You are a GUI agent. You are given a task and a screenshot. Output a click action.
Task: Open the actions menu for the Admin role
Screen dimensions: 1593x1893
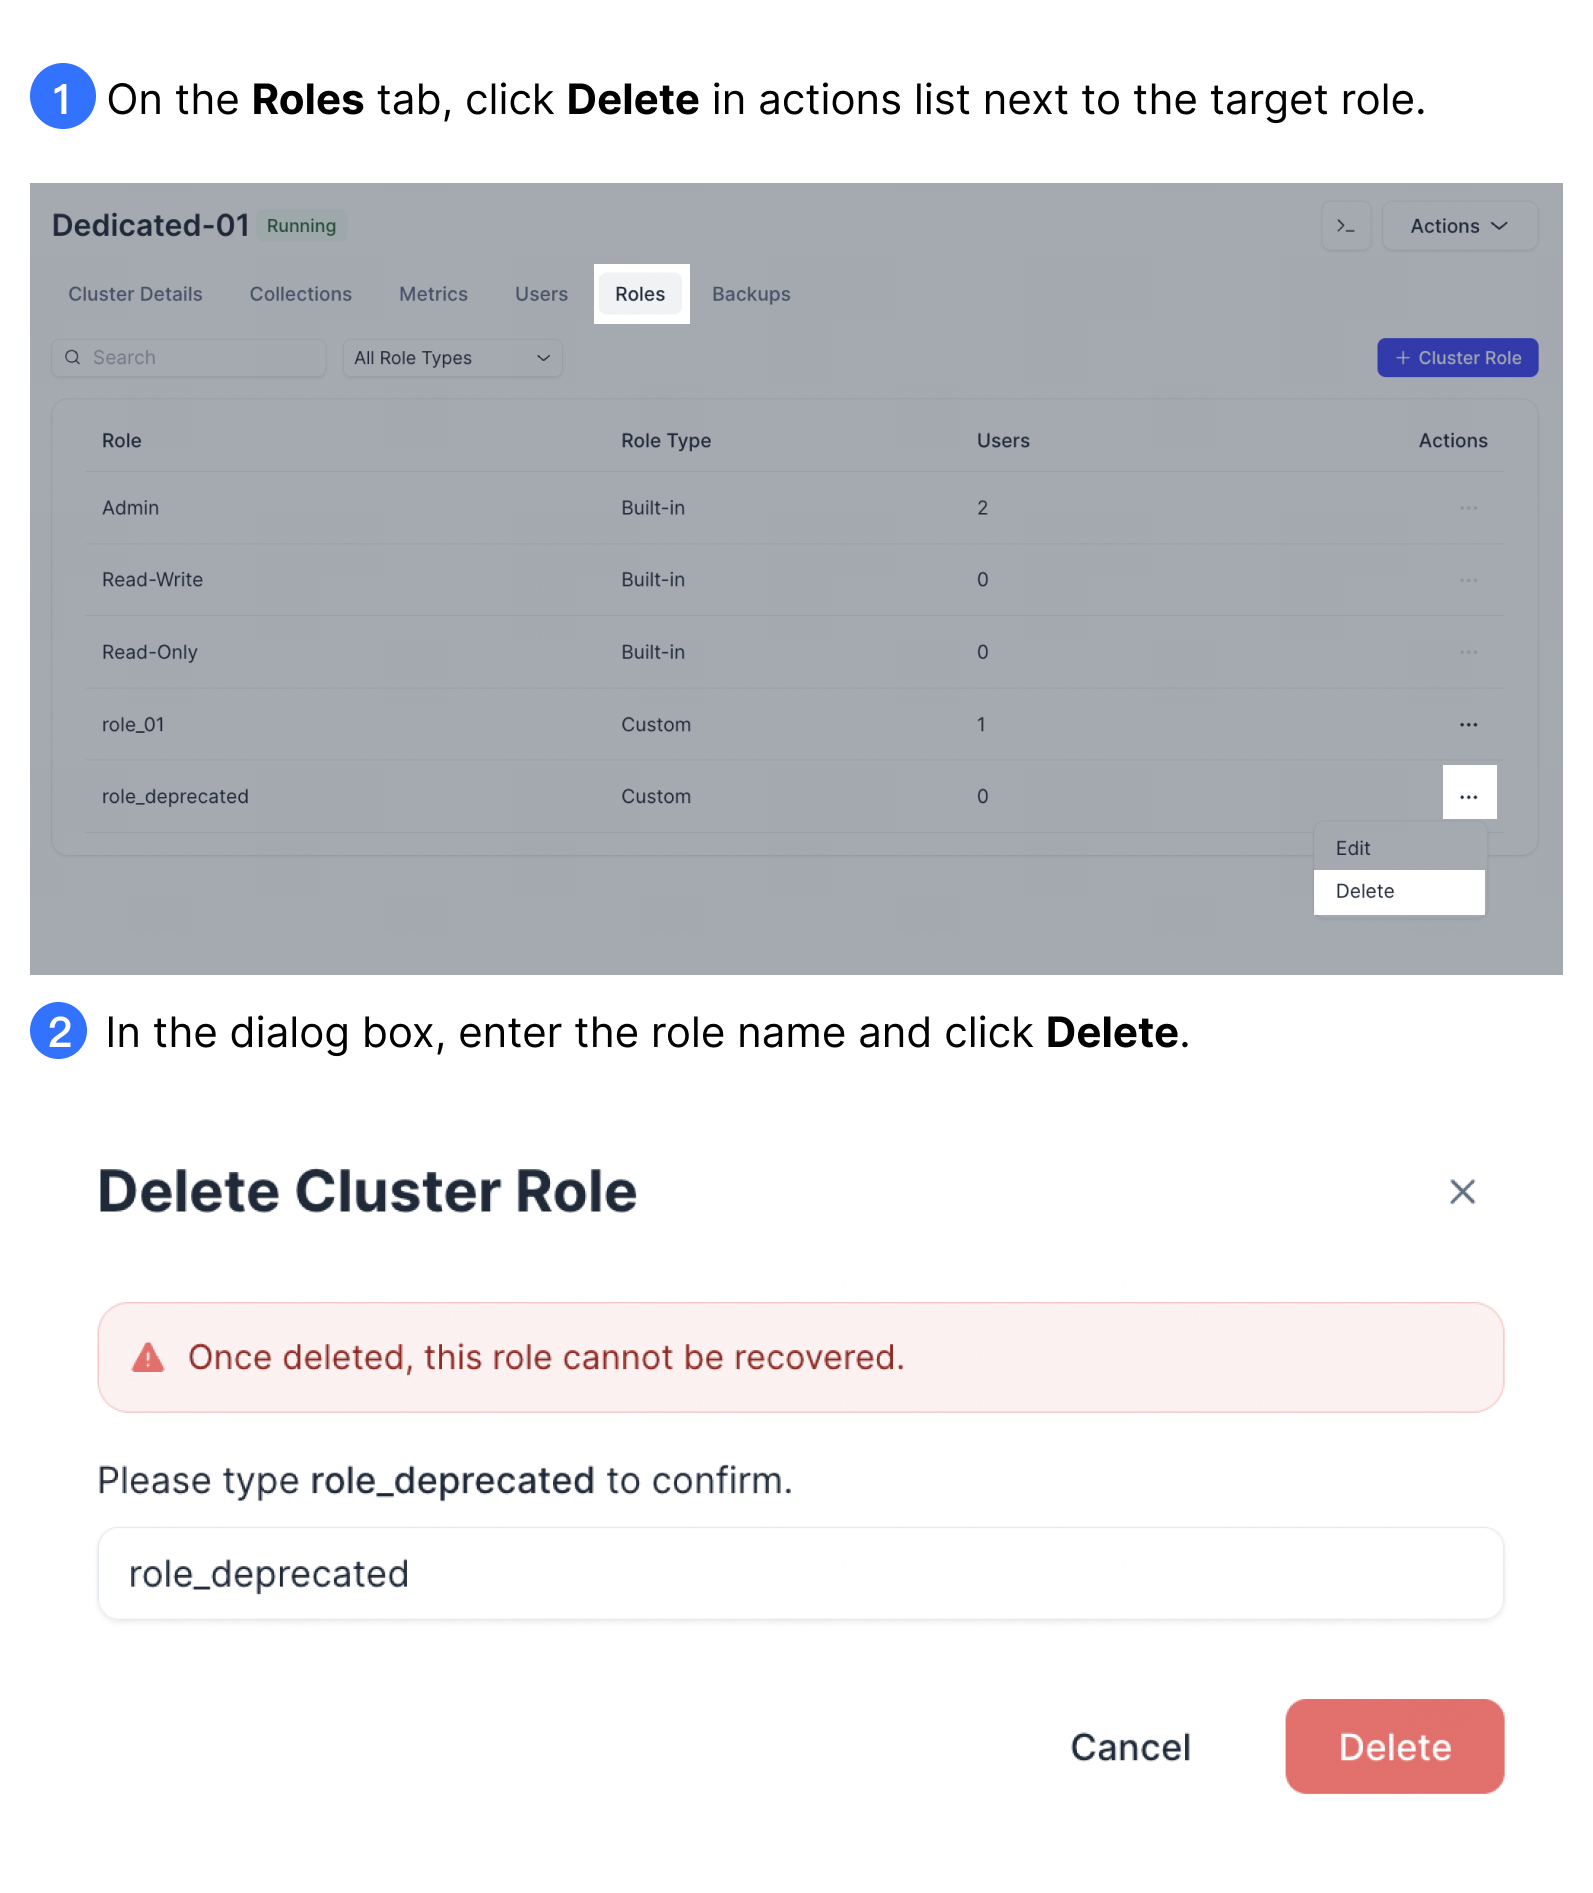coord(1468,507)
